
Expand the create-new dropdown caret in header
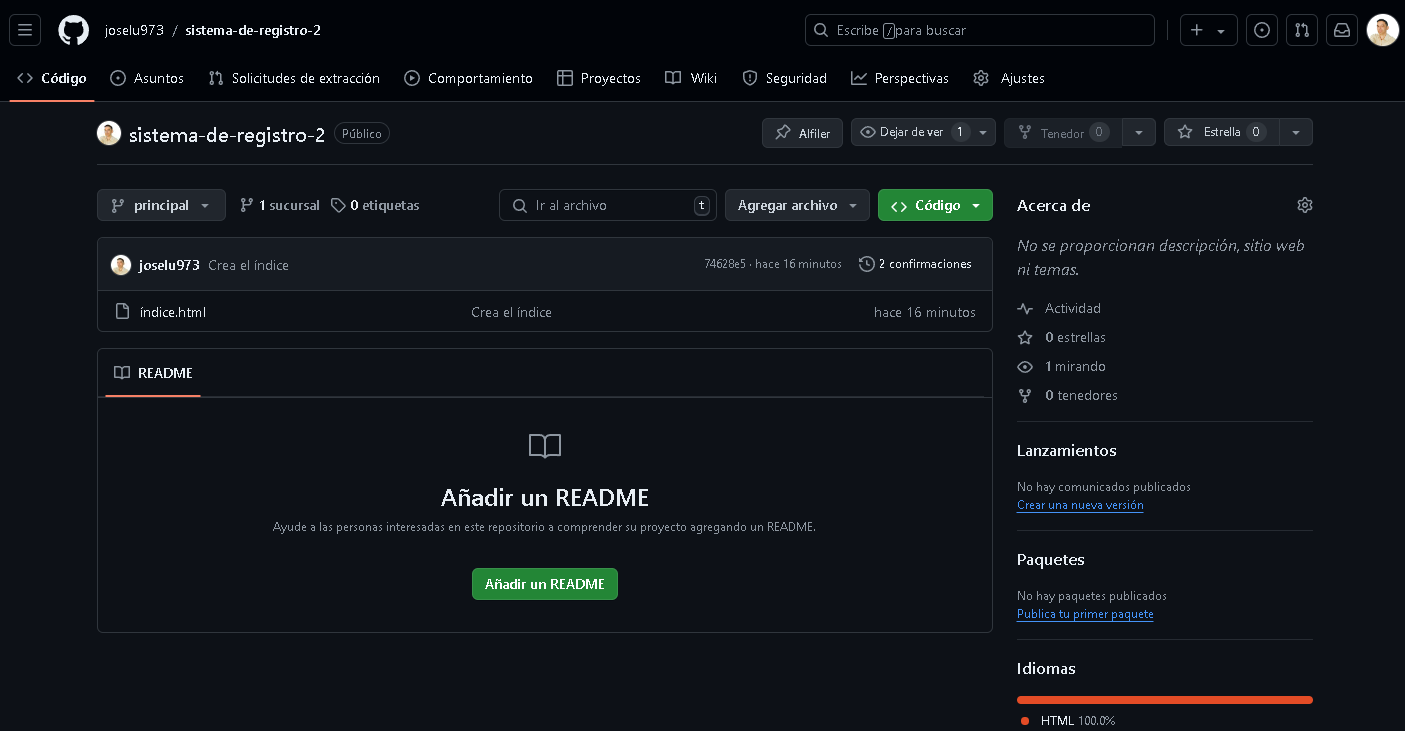click(1221, 31)
